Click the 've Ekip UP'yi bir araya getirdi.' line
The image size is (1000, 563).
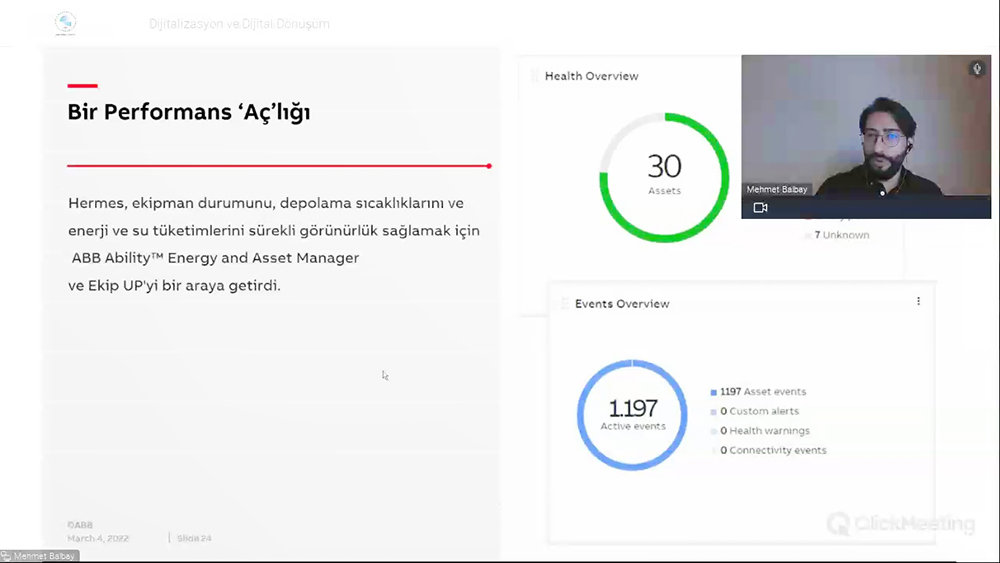coord(174,286)
